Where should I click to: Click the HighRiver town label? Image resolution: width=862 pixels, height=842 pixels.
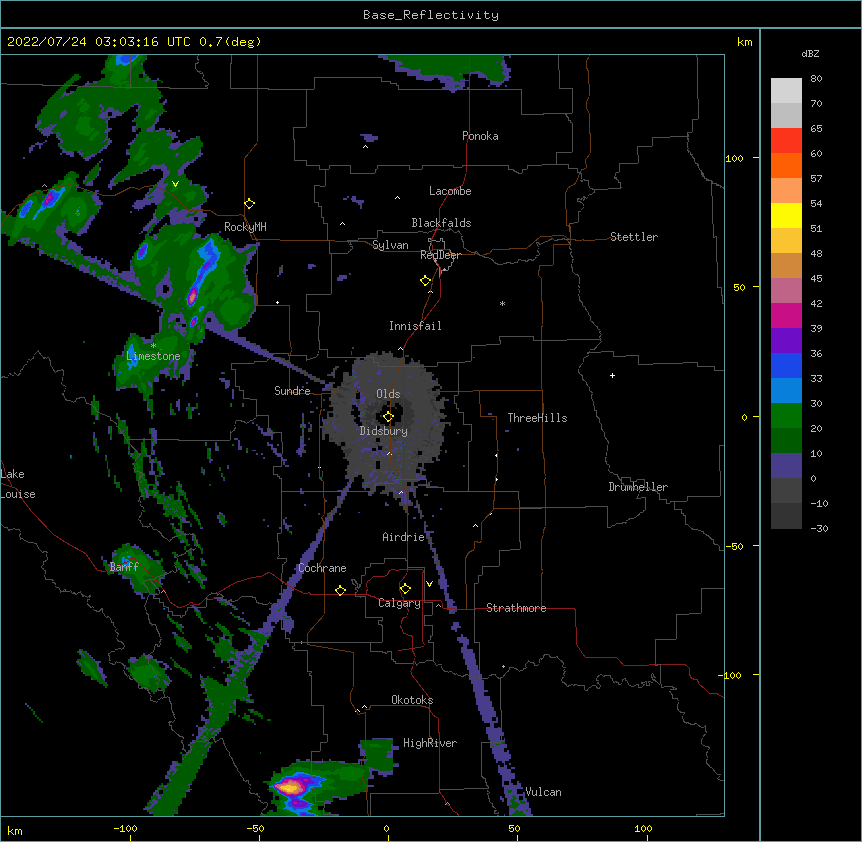click(430, 743)
